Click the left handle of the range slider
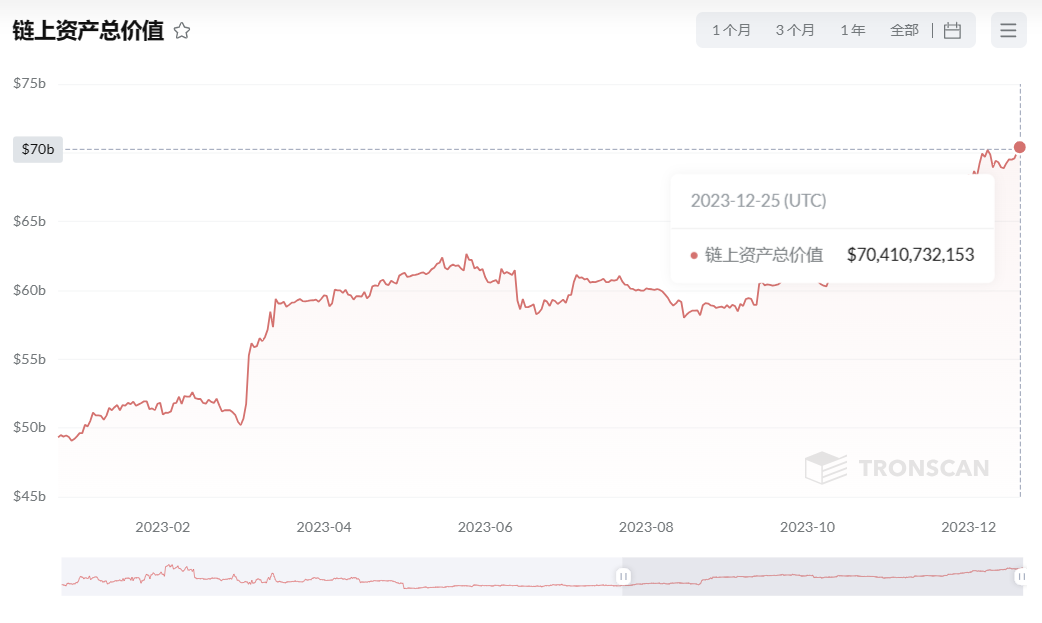Viewport: 1042px width, 623px height. [x=623, y=576]
